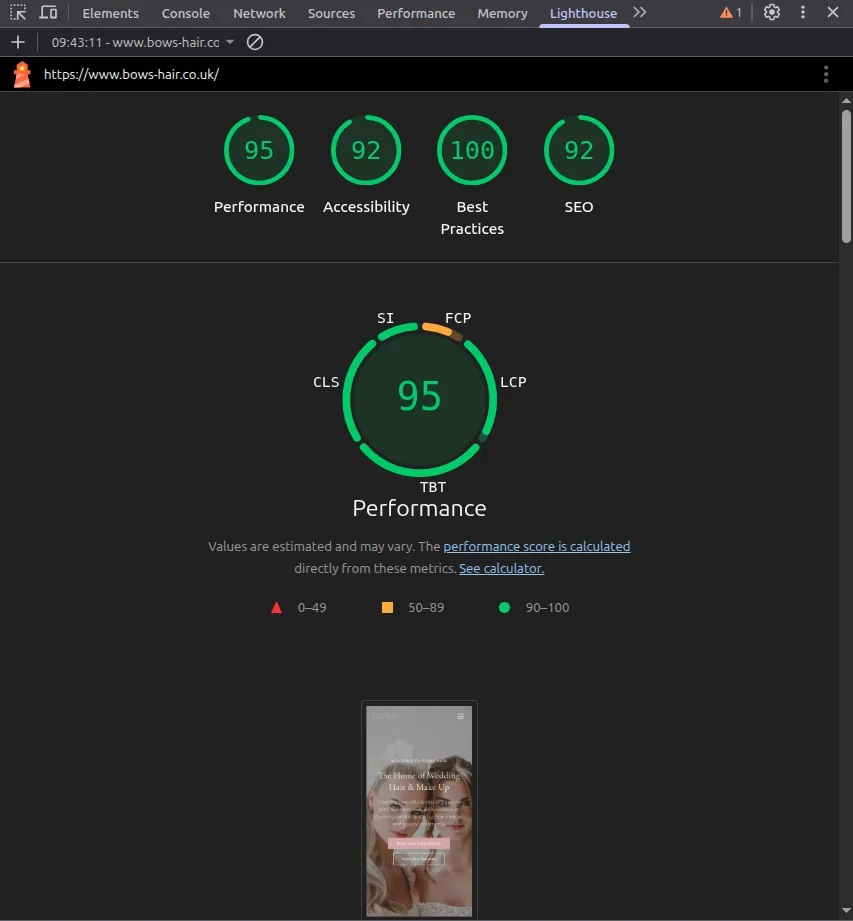Switch to the Network tab
853x921 pixels.
(x=259, y=13)
